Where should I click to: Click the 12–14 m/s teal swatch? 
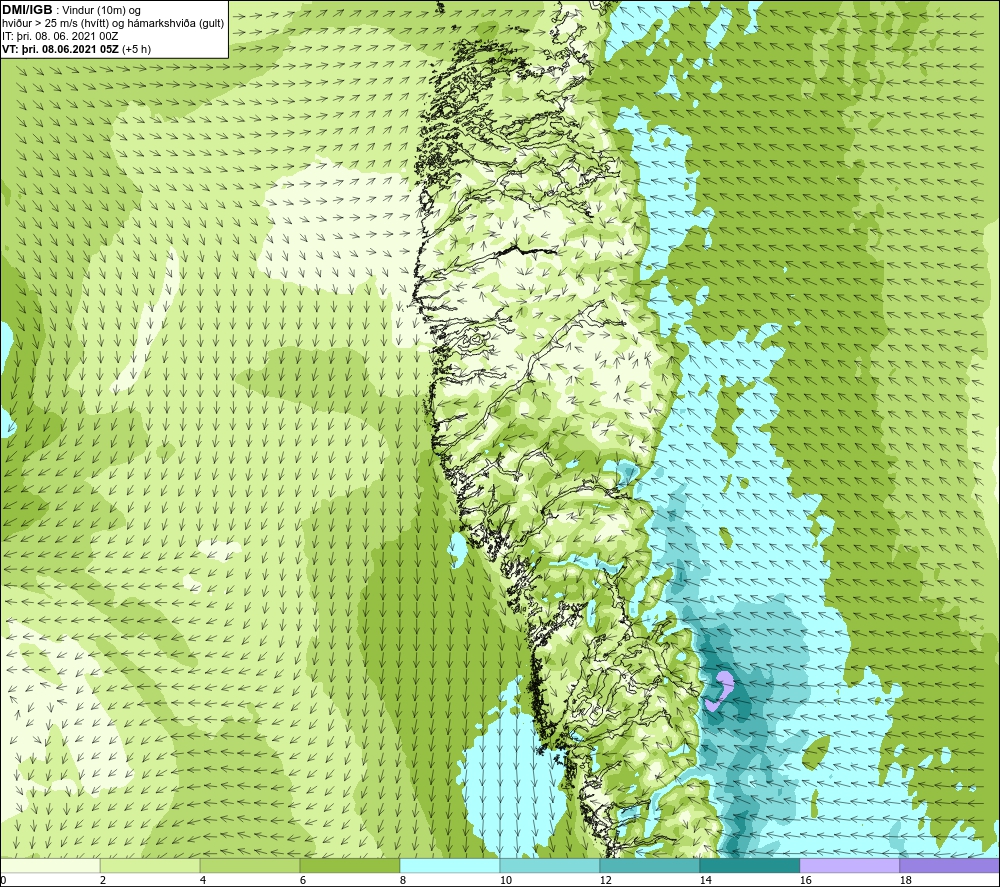[x=650, y=865]
